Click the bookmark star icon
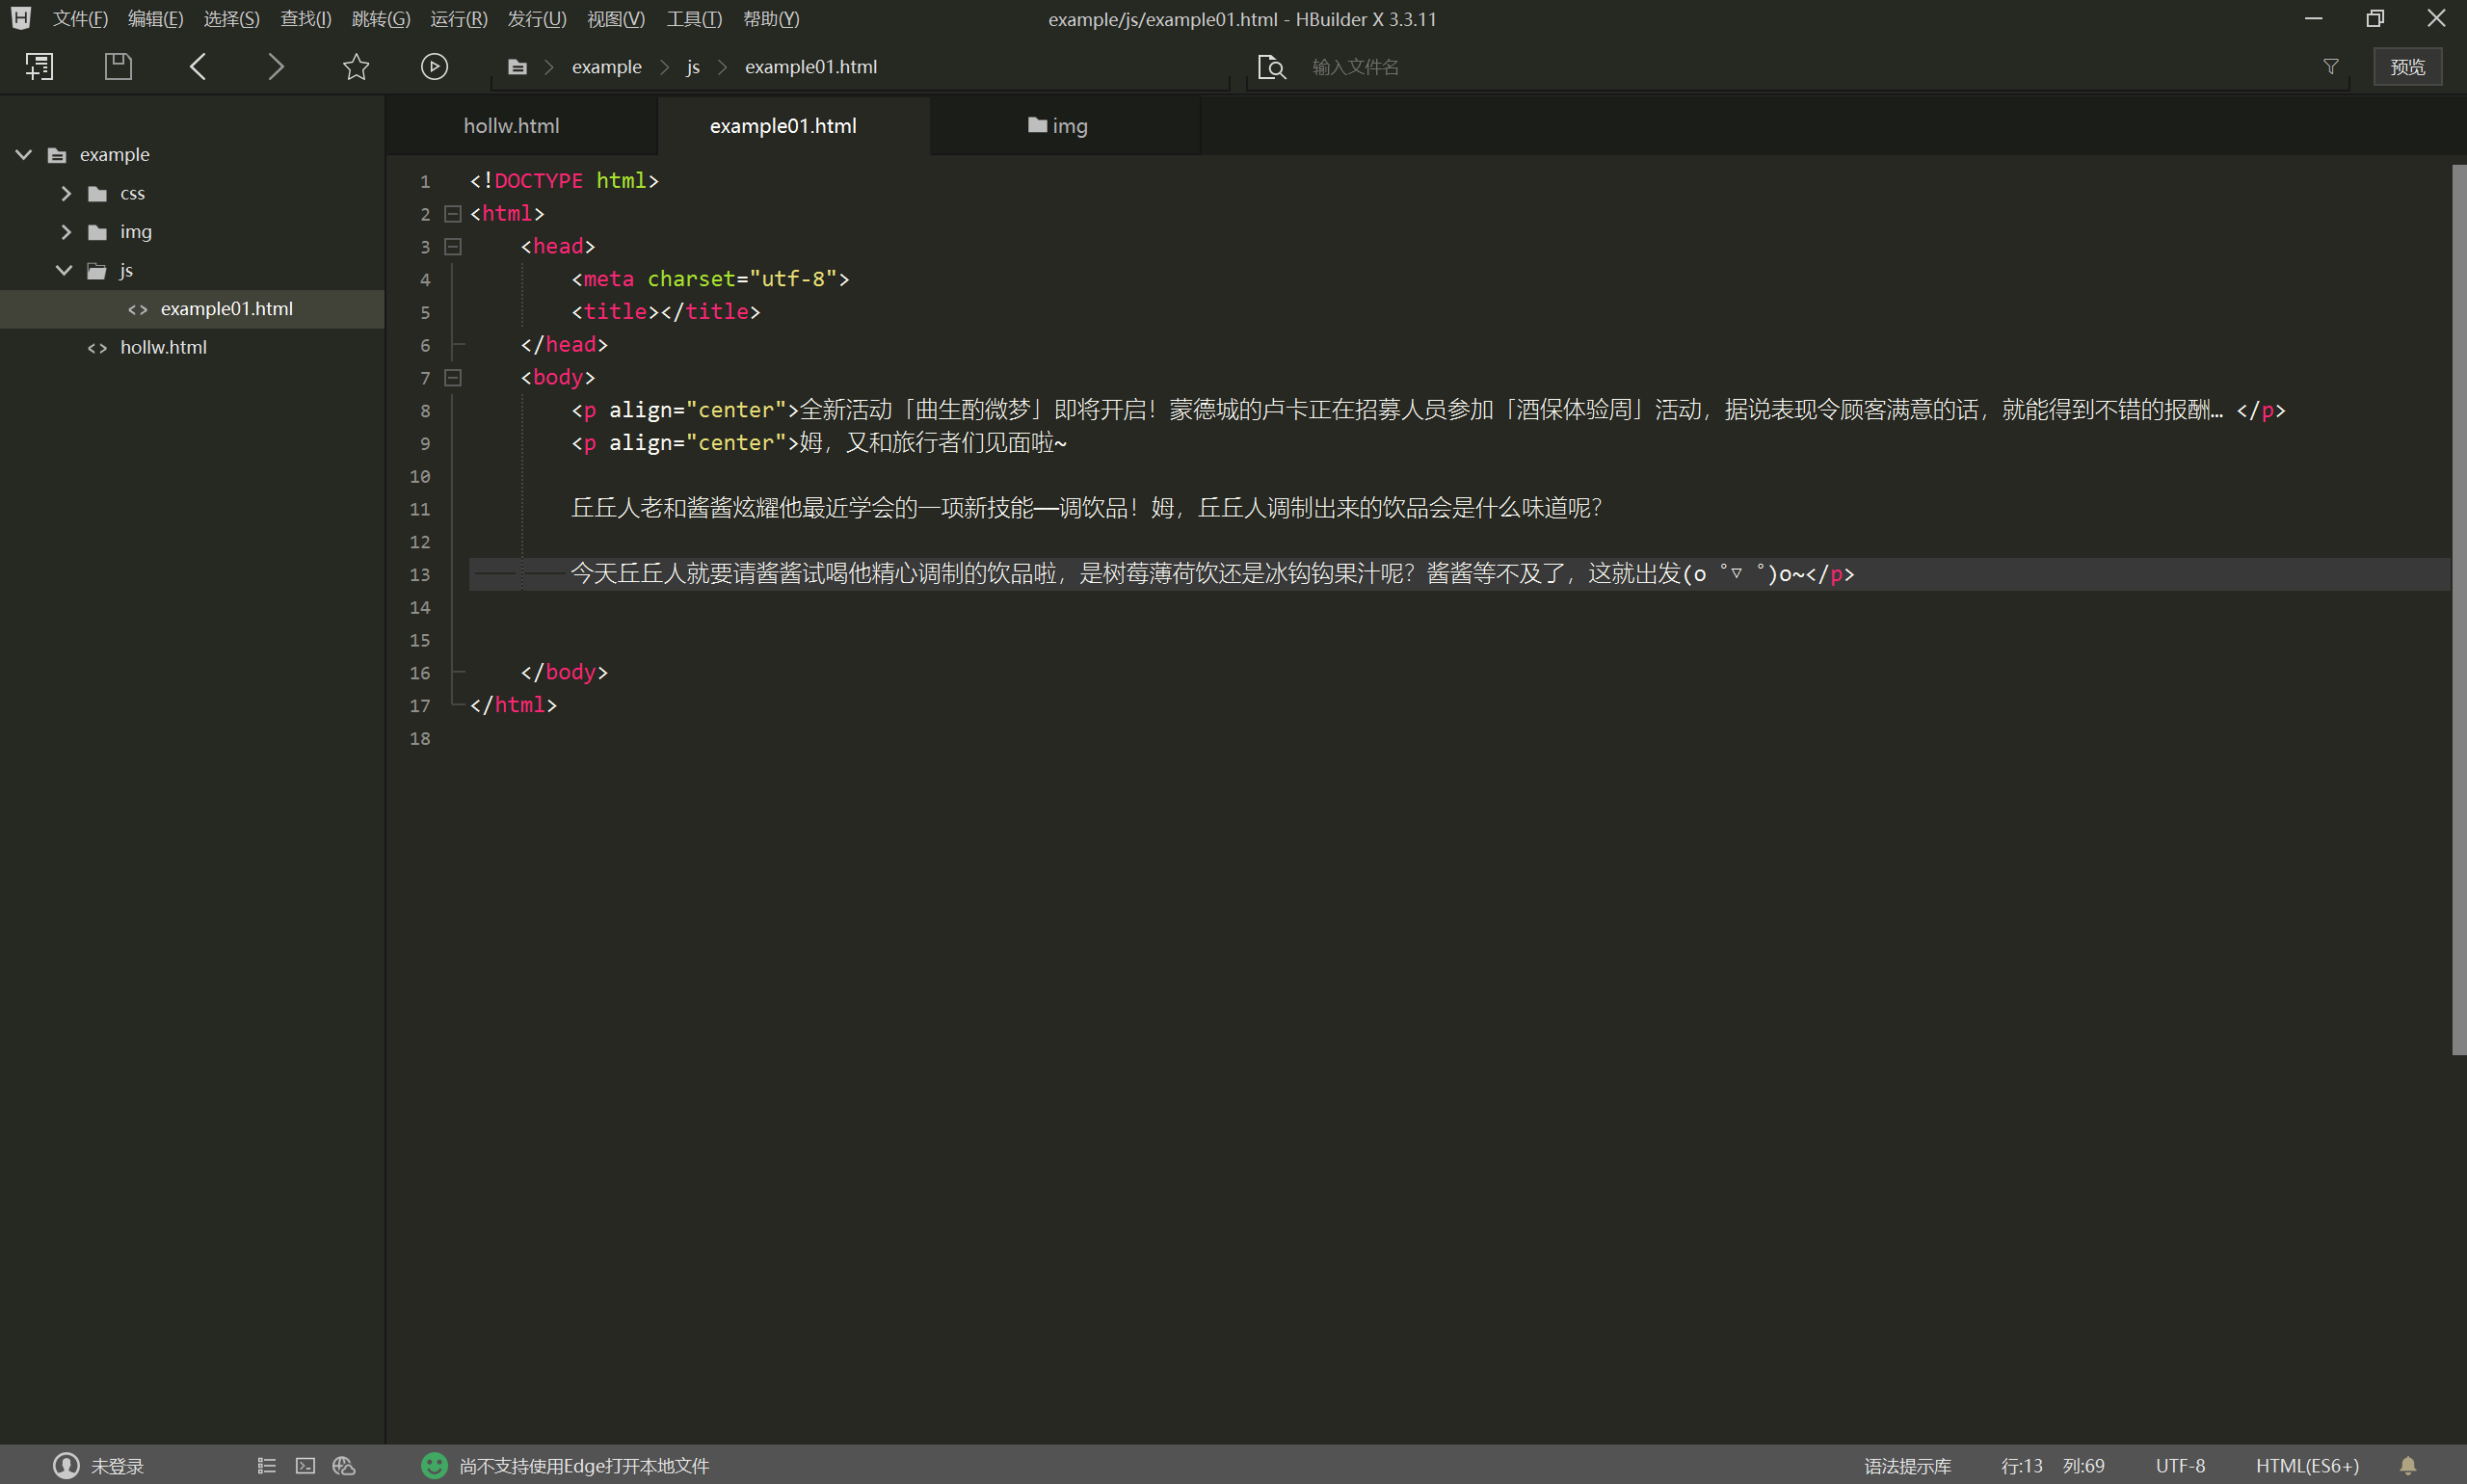 pyautogui.click(x=356, y=67)
